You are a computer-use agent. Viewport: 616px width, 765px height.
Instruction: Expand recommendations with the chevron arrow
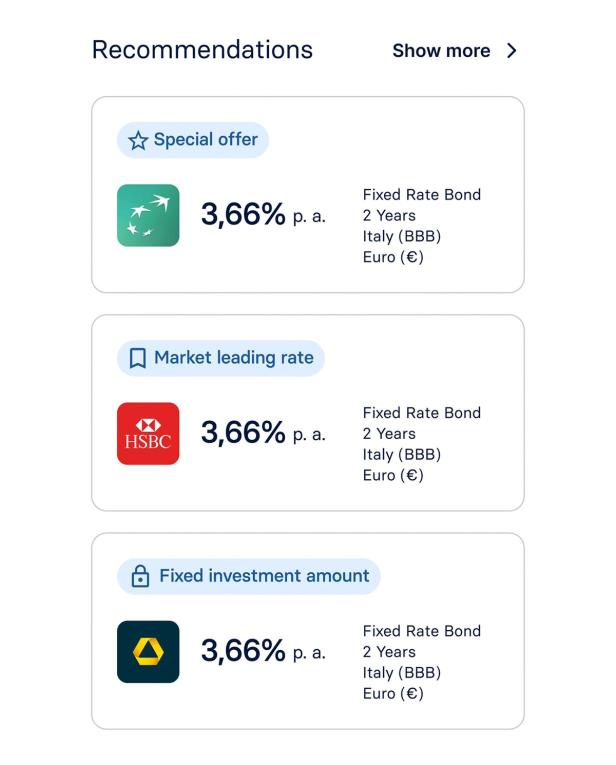point(512,51)
